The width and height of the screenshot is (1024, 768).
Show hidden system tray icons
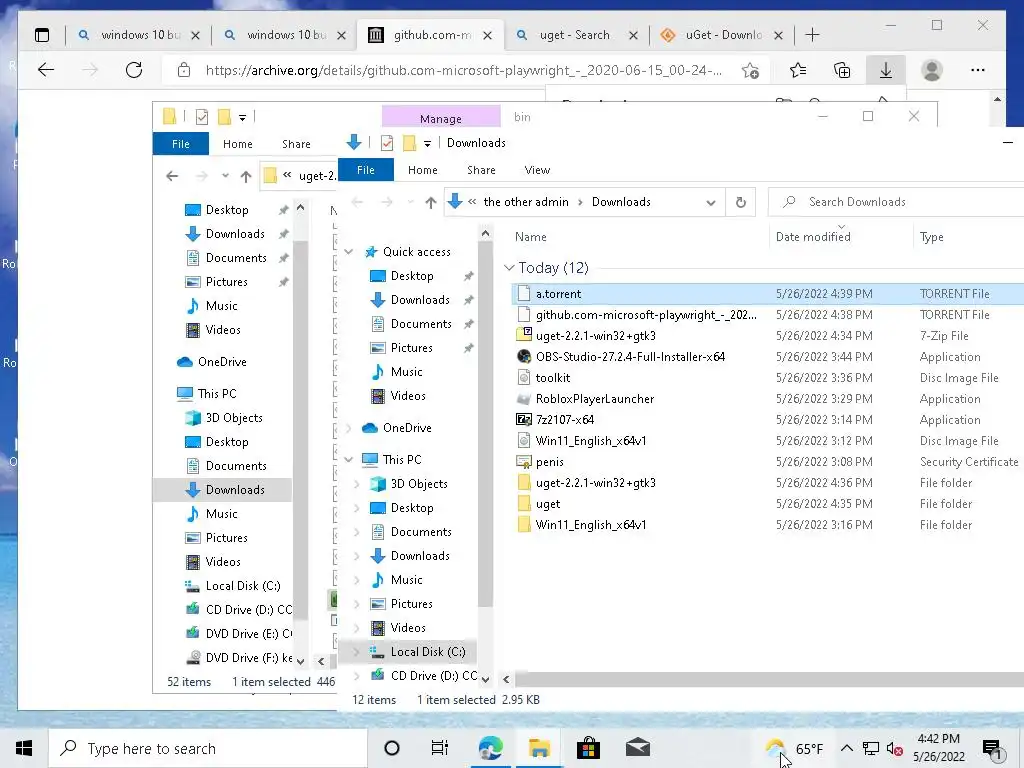846,748
